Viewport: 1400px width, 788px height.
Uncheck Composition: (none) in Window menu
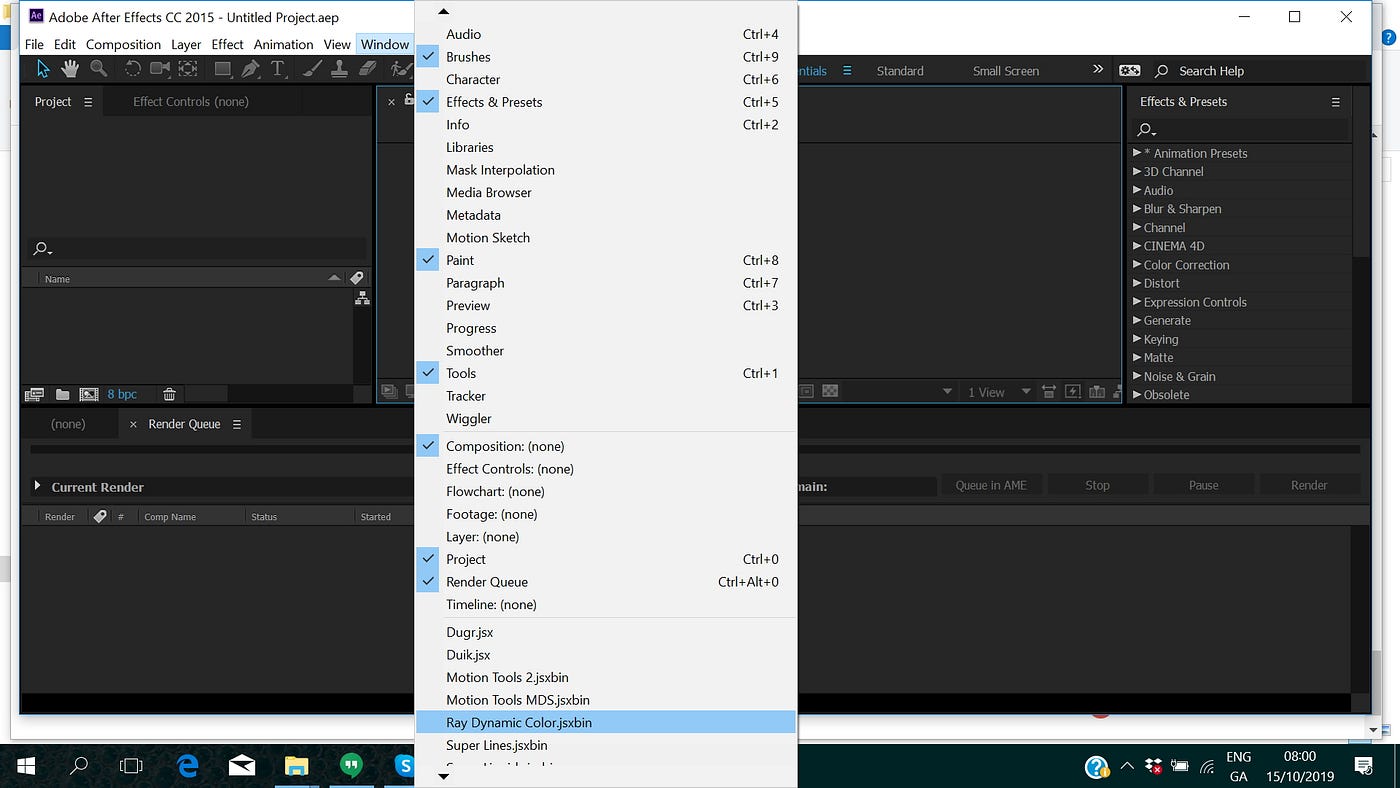click(605, 446)
